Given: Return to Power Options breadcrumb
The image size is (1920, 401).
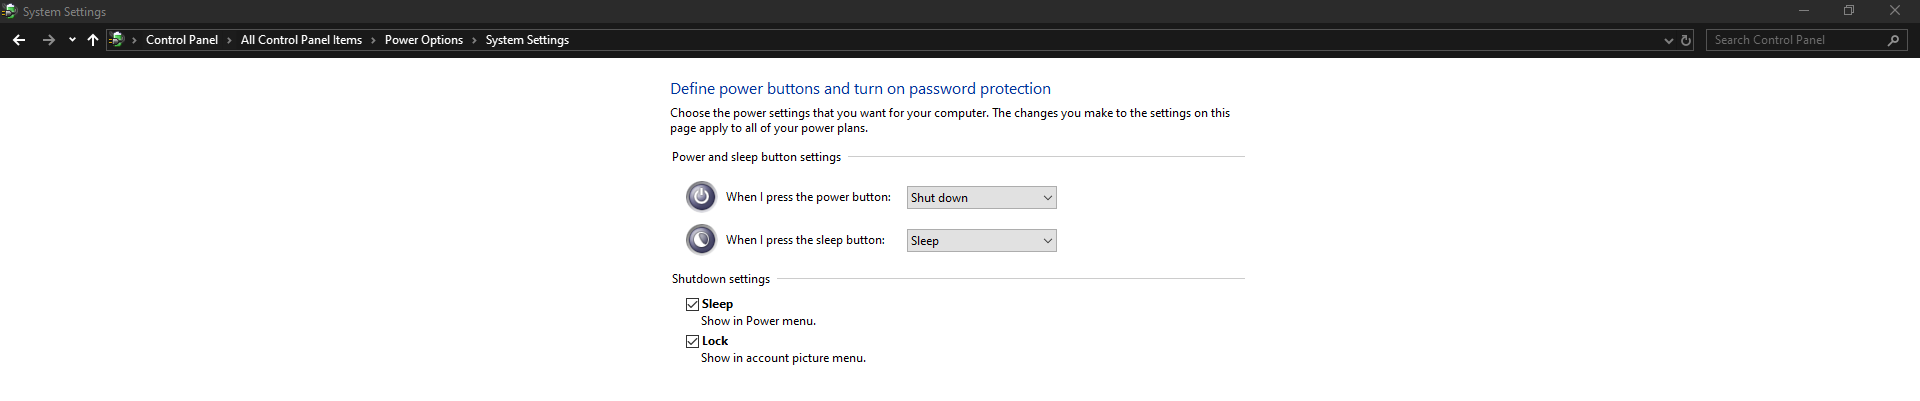Looking at the screenshot, I should click(423, 40).
